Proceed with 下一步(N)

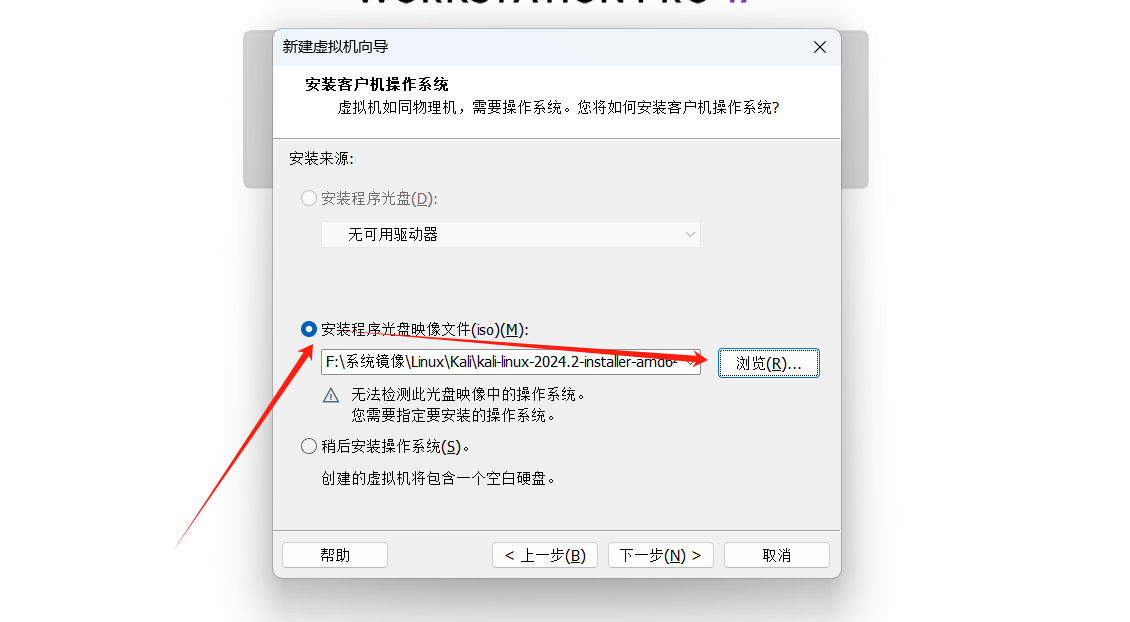[661, 555]
